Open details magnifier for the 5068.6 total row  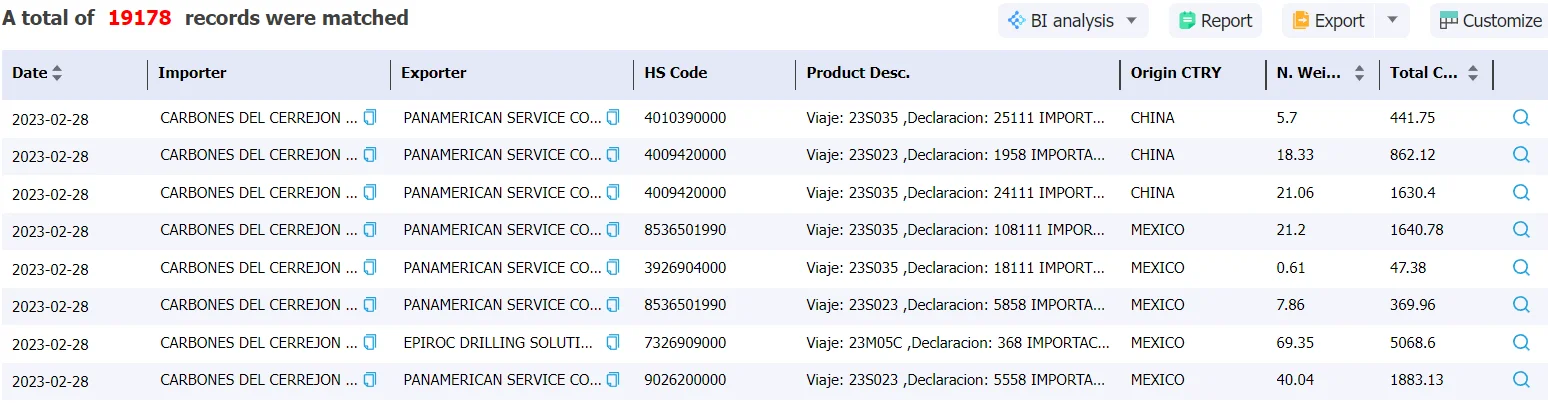tap(1521, 342)
